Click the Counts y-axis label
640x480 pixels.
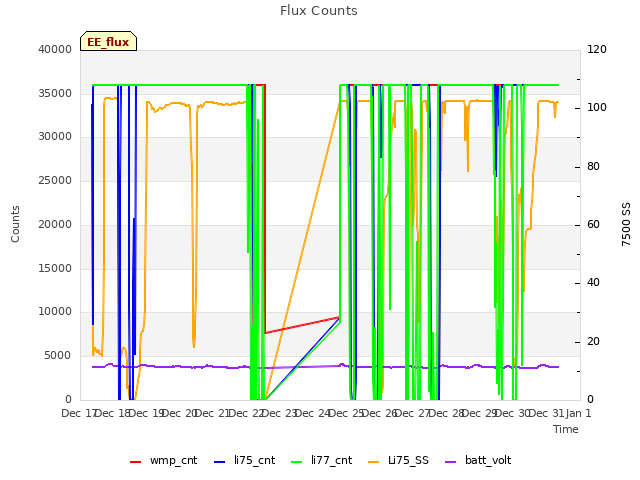pyautogui.click(x=15, y=224)
